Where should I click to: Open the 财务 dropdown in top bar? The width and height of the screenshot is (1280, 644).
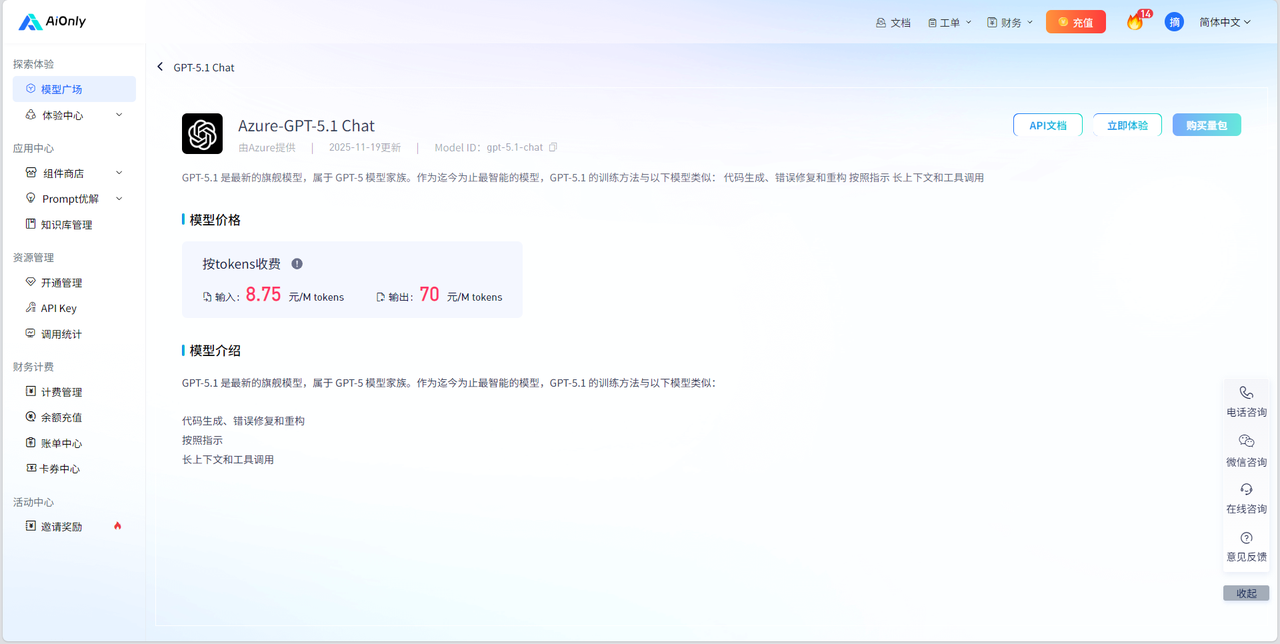[1009, 22]
